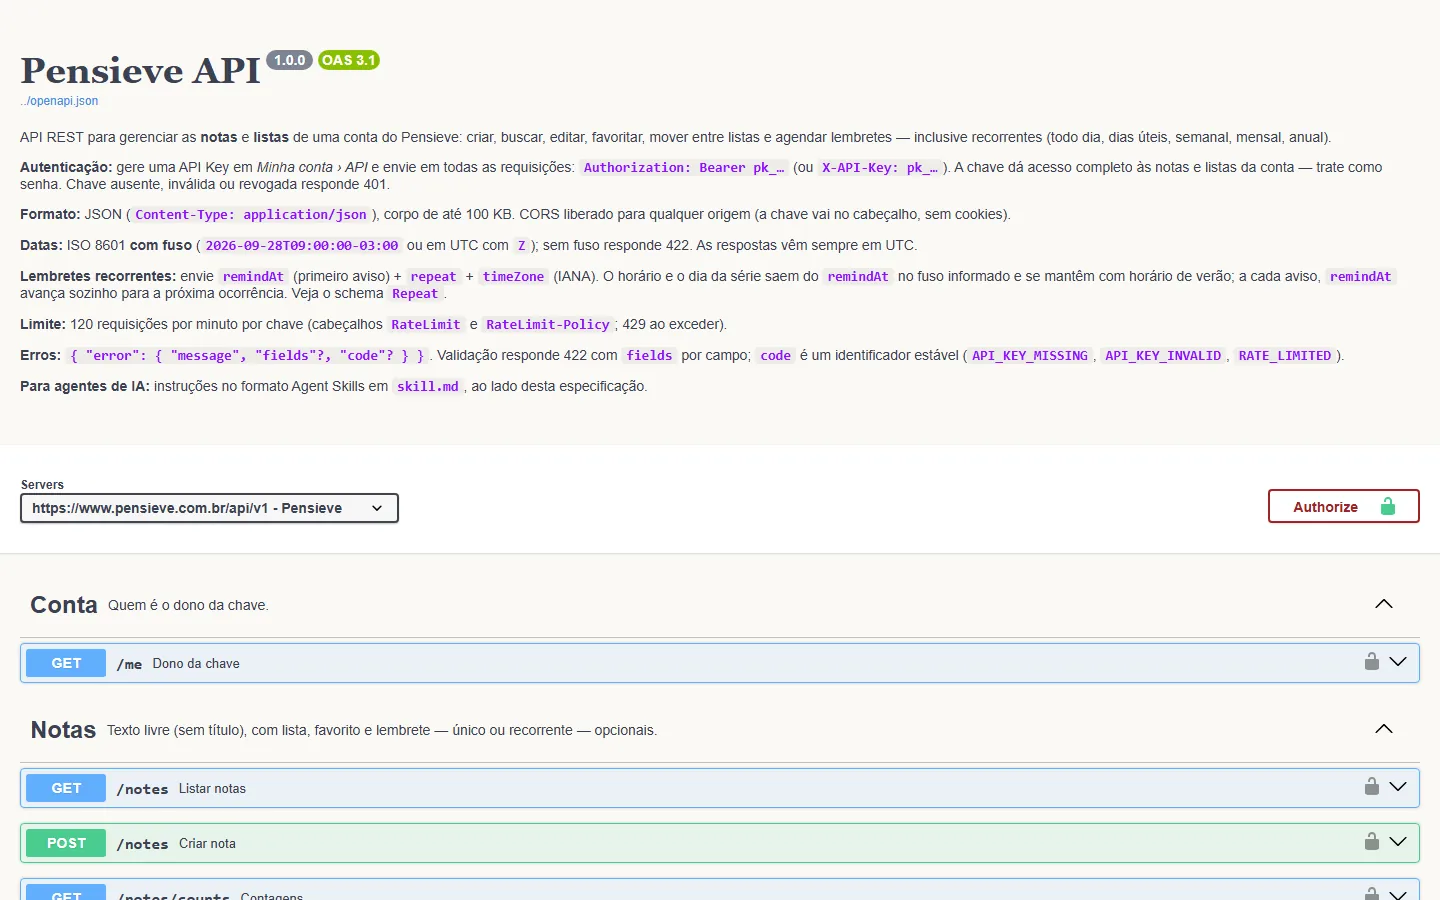Image resolution: width=1440 pixels, height=900 pixels.
Task: Click the OAS 3.1 badge
Action: click(x=349, y=60)
